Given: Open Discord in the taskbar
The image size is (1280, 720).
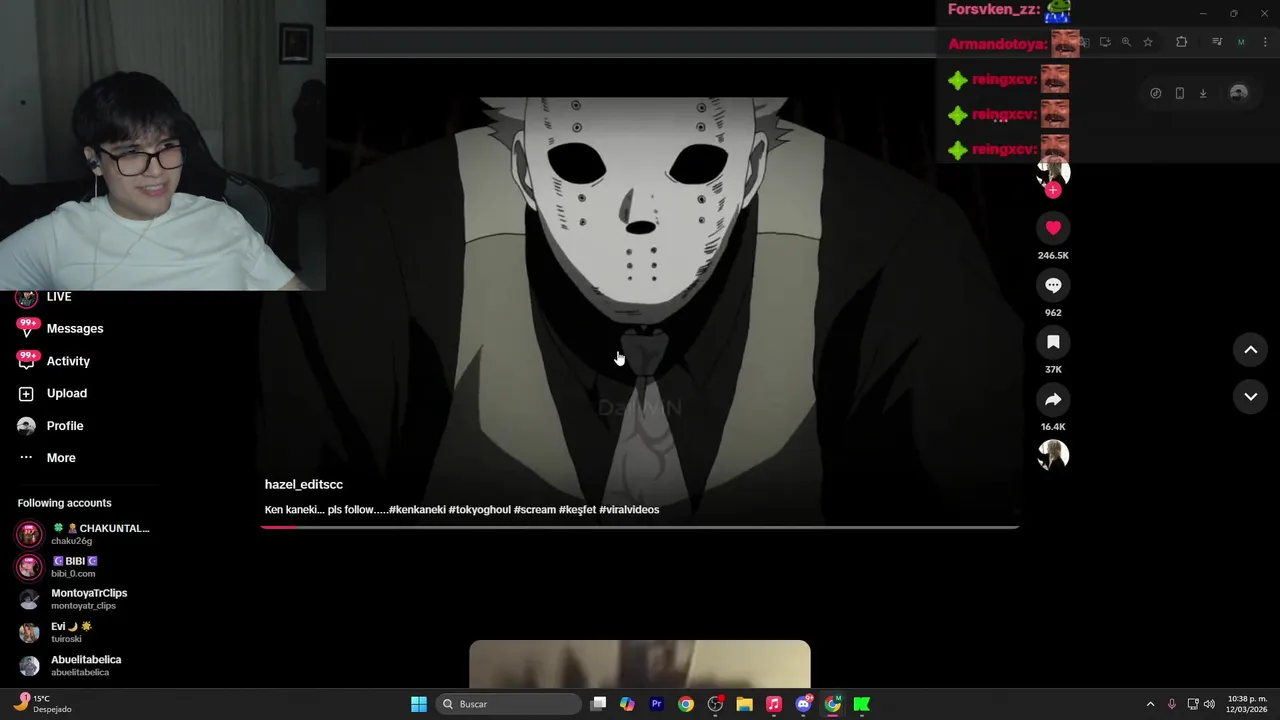Looking at the screenshot, I should (803, 704).
